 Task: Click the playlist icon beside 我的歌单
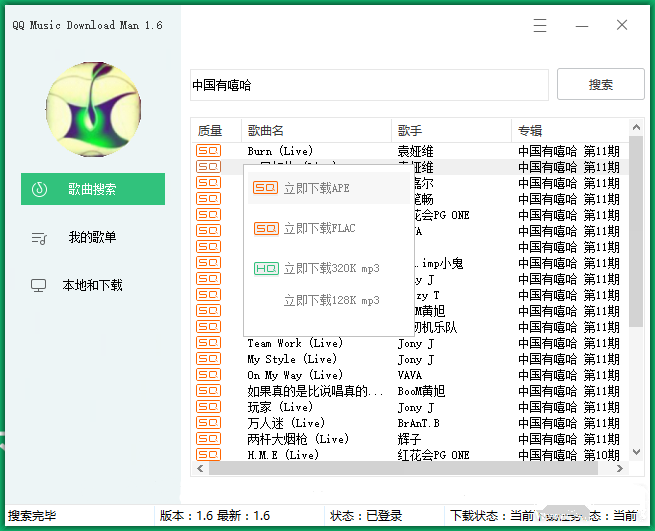[39, 238]
